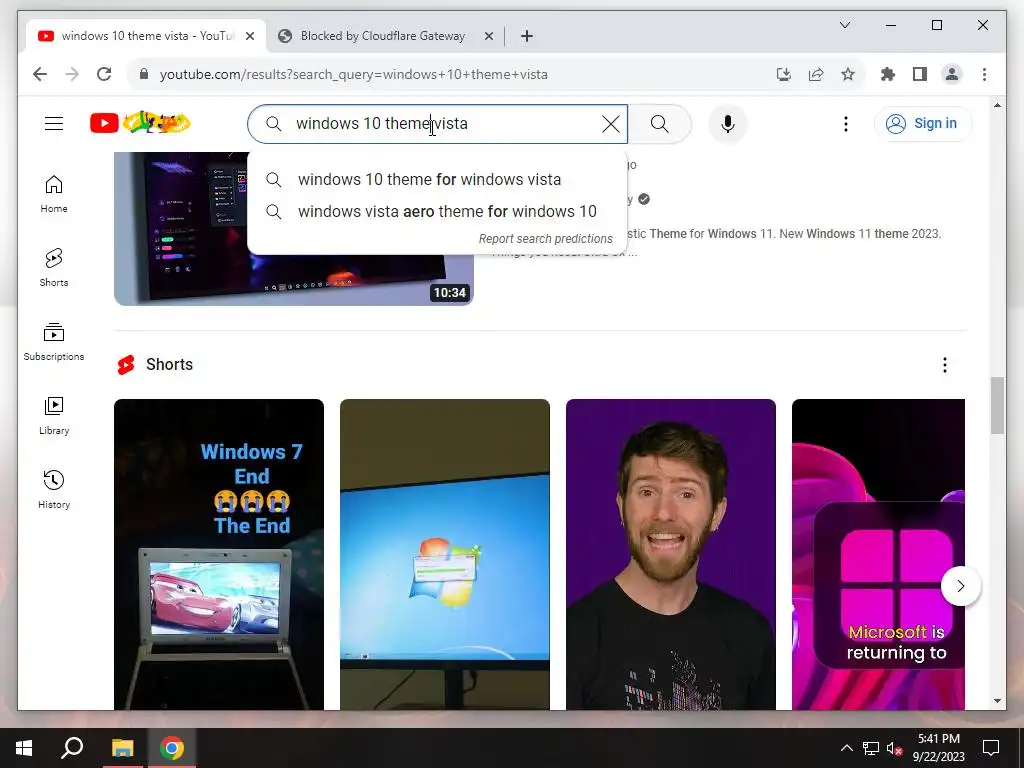
Task: Click the magnifier search button
Action: (660, 123)
